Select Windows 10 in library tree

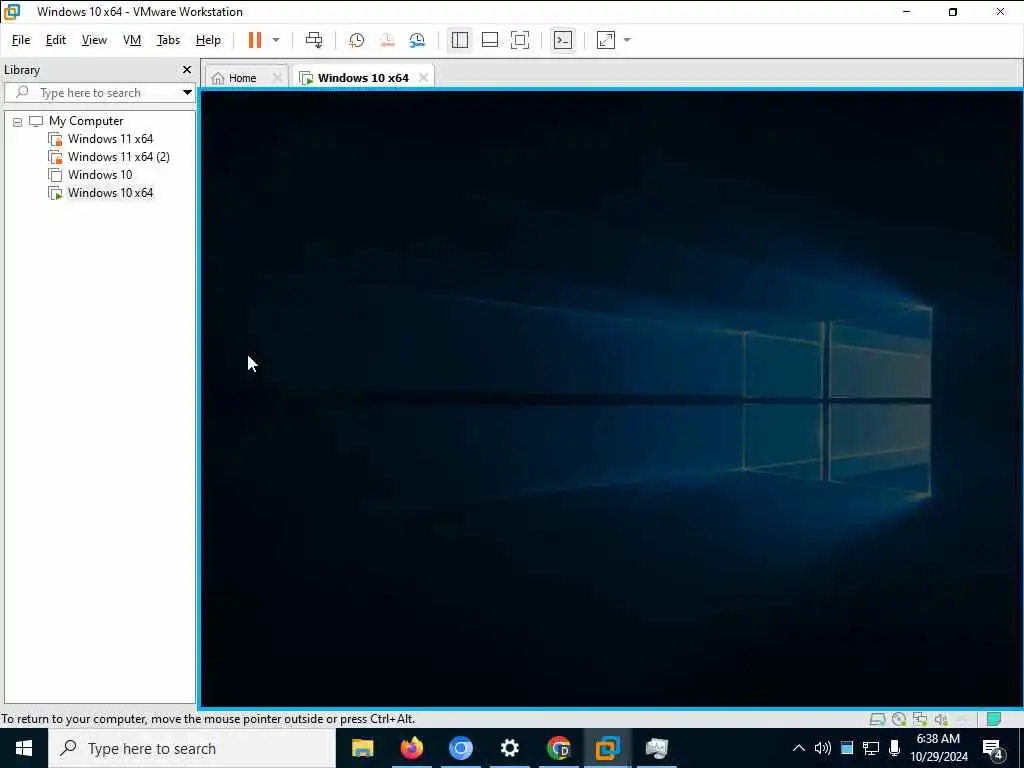point(99,174)
